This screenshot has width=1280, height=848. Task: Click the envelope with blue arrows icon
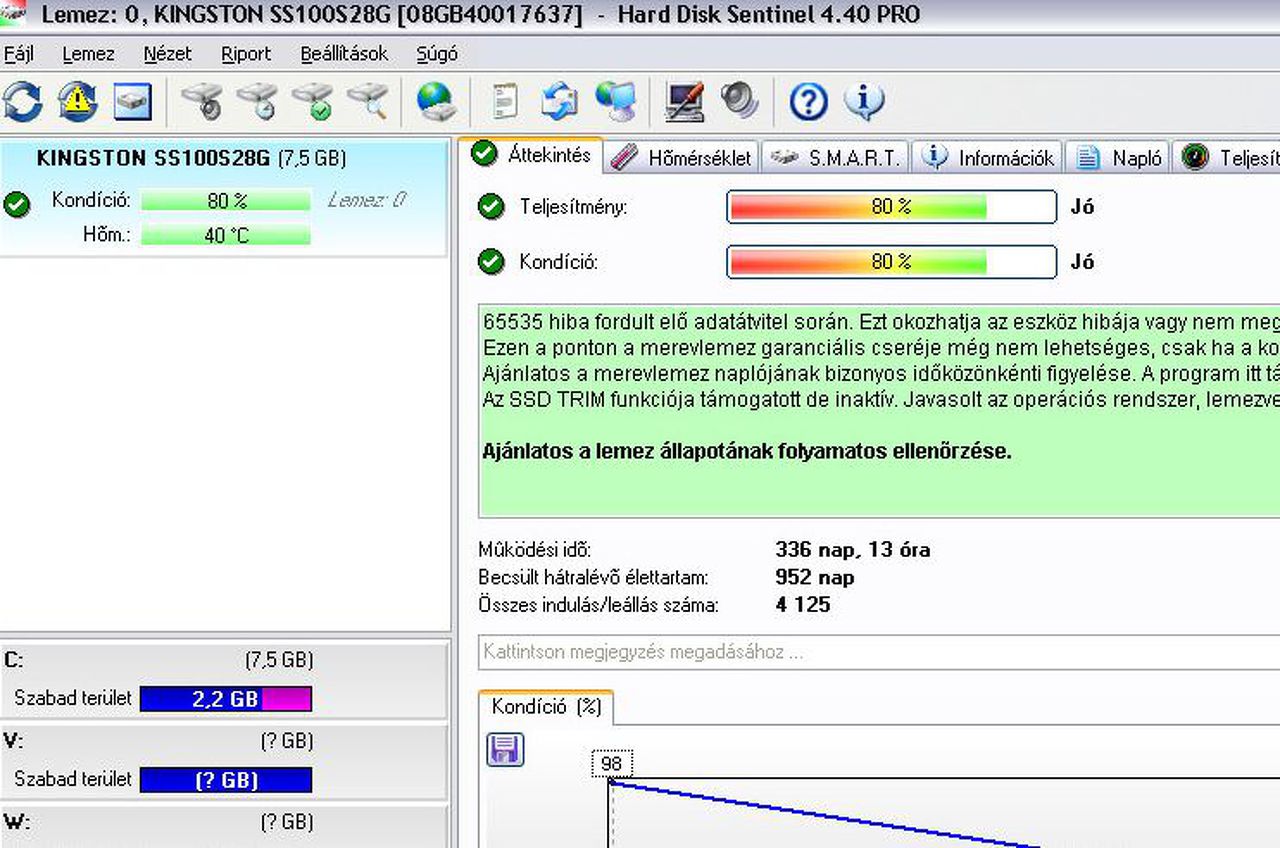coord(560,102)
